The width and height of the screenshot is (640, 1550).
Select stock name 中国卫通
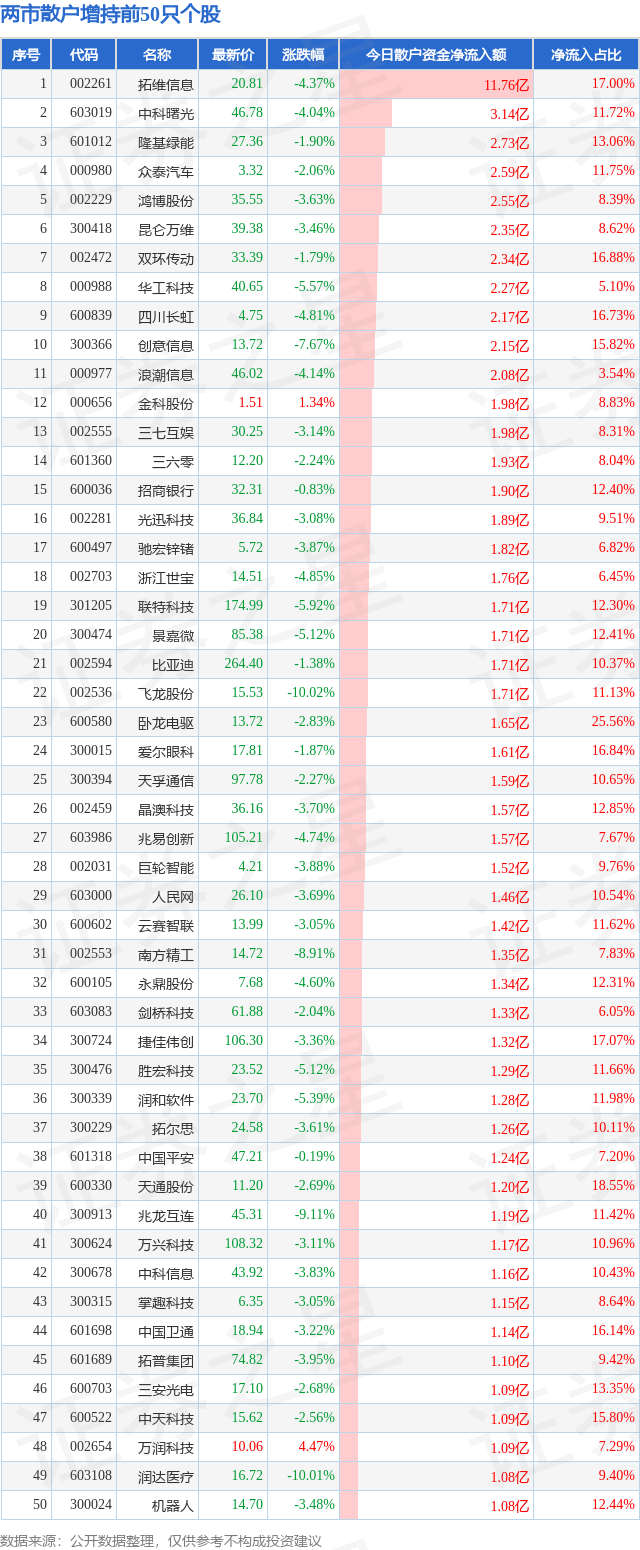coord(166,1331)
